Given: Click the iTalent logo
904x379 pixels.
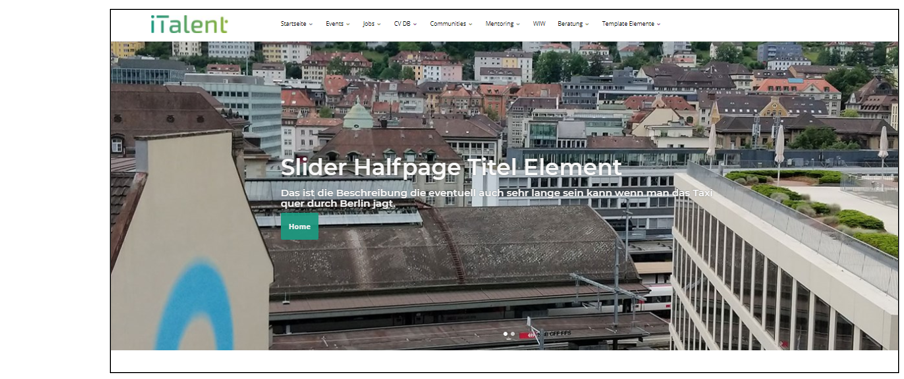Looking at the screenshot, I should (189, 24).
